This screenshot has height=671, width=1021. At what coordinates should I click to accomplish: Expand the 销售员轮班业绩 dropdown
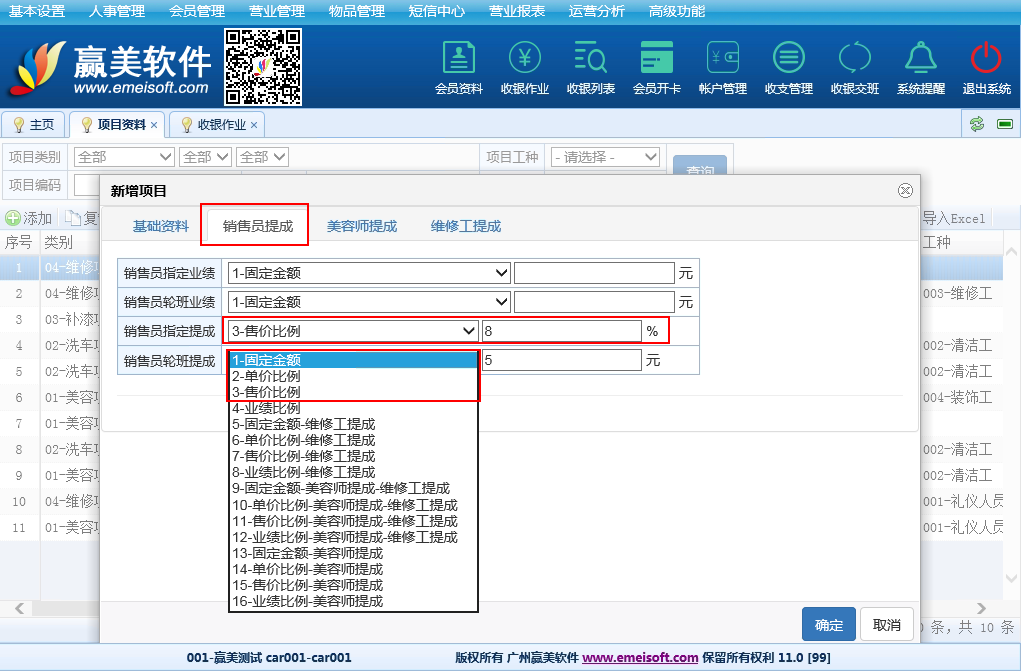[x=369, y=302]
